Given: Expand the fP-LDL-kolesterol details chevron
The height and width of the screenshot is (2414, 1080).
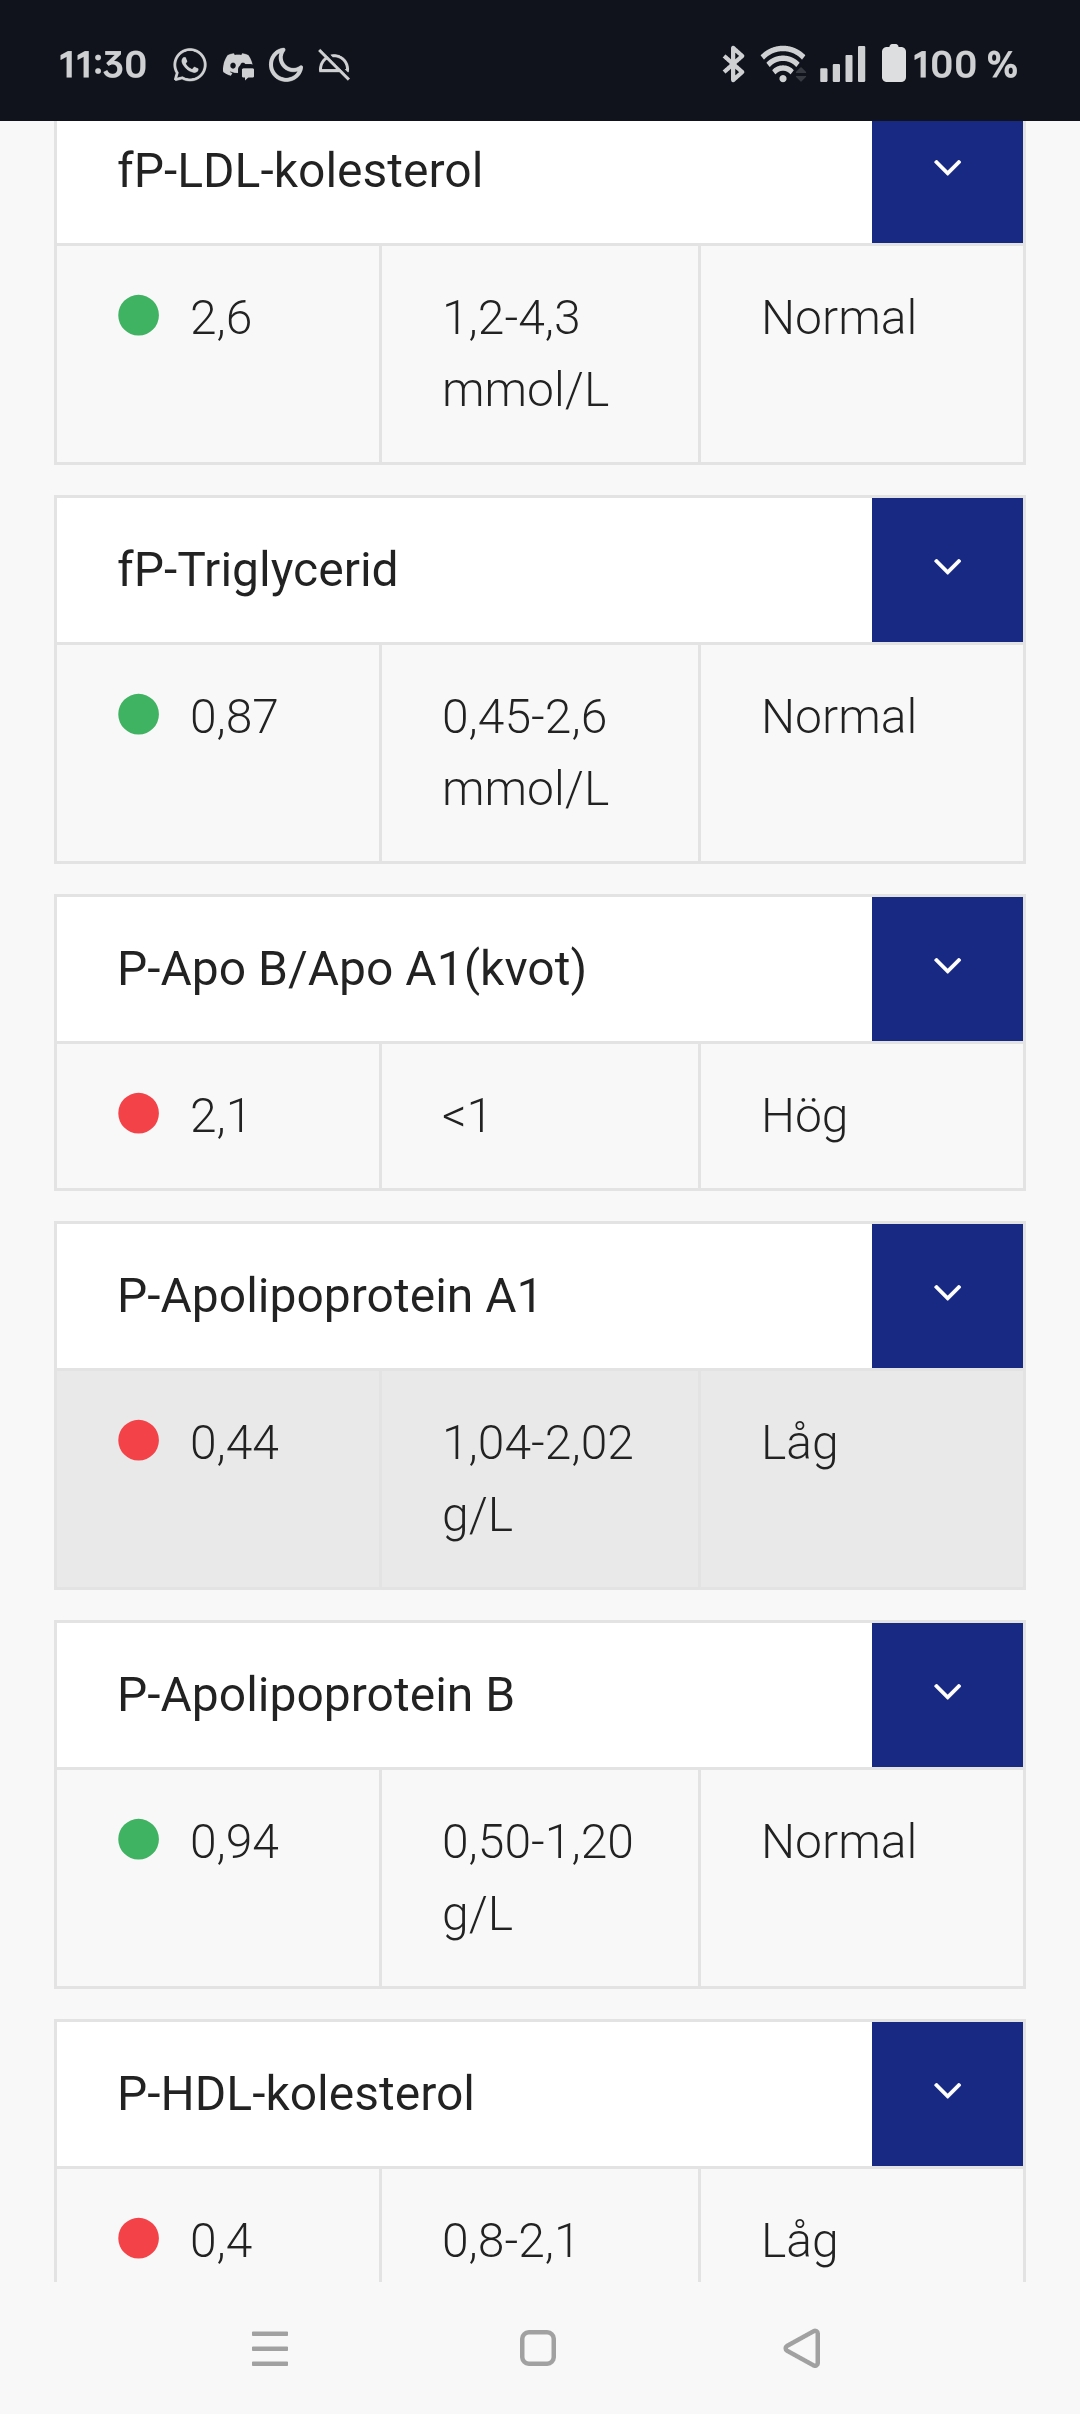Looking at the screenshot, I should pos(947,169).
